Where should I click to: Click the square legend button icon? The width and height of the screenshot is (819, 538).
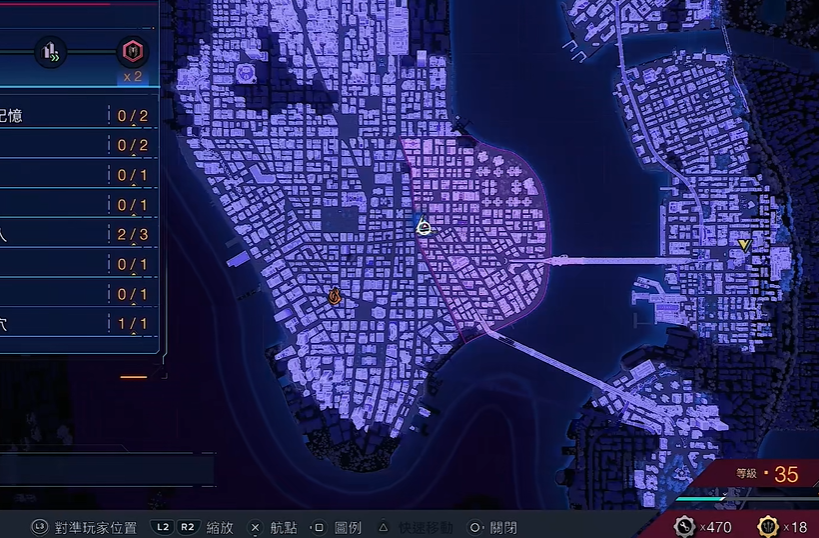[x=319, y=528]
